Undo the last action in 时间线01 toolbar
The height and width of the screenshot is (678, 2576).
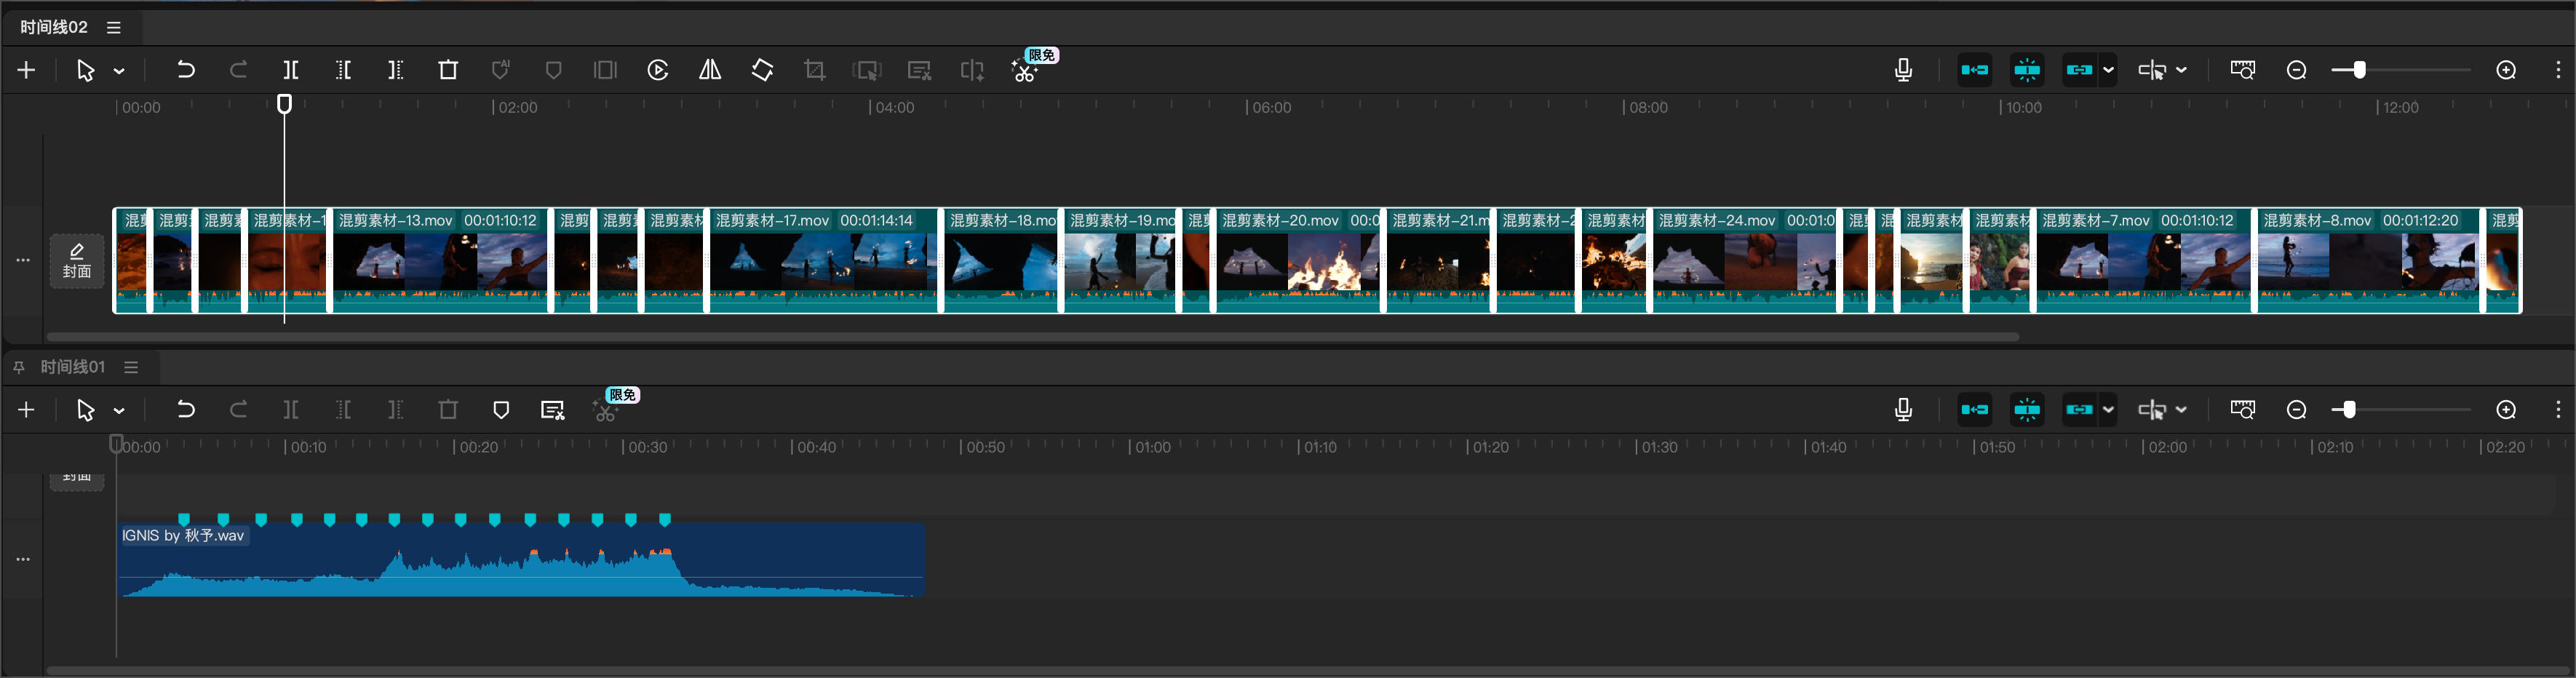(x=186, y=410)
